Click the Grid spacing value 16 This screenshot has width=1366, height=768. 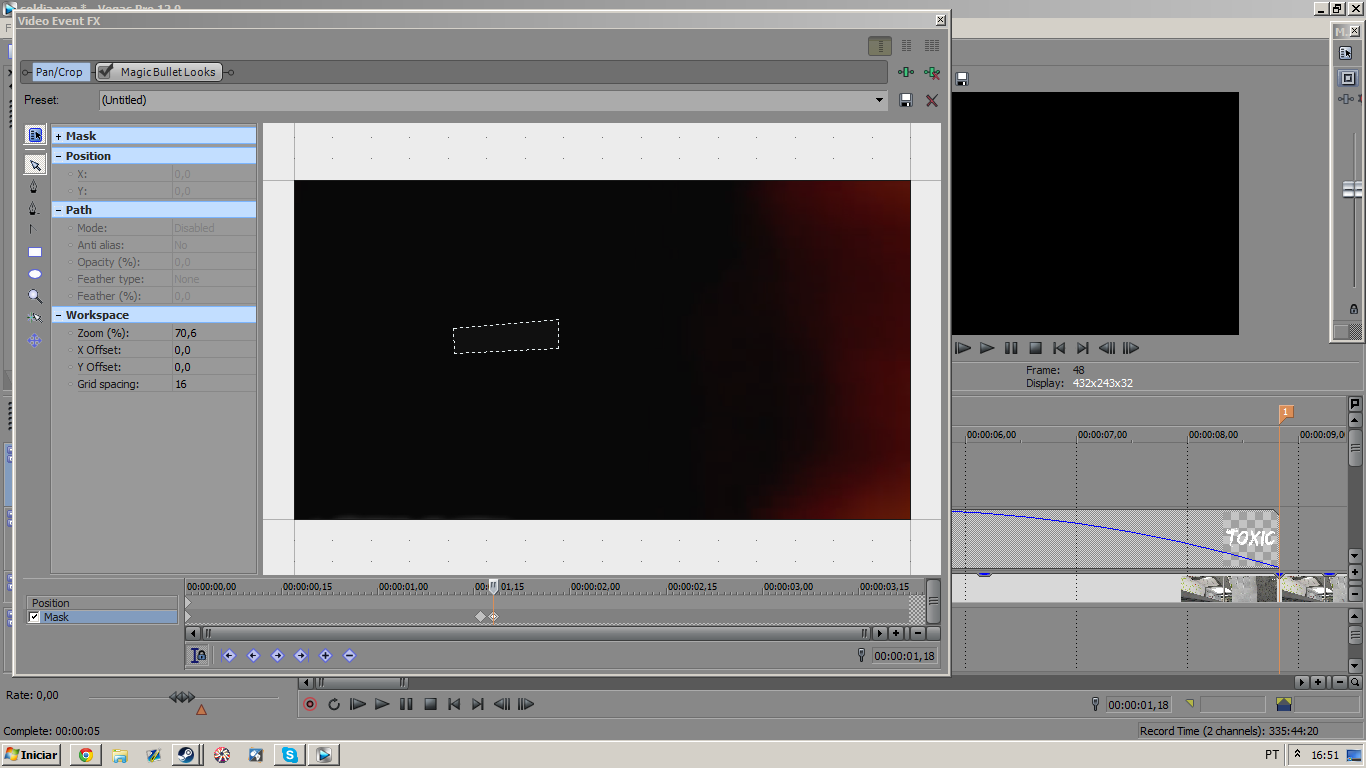point(213,384)
